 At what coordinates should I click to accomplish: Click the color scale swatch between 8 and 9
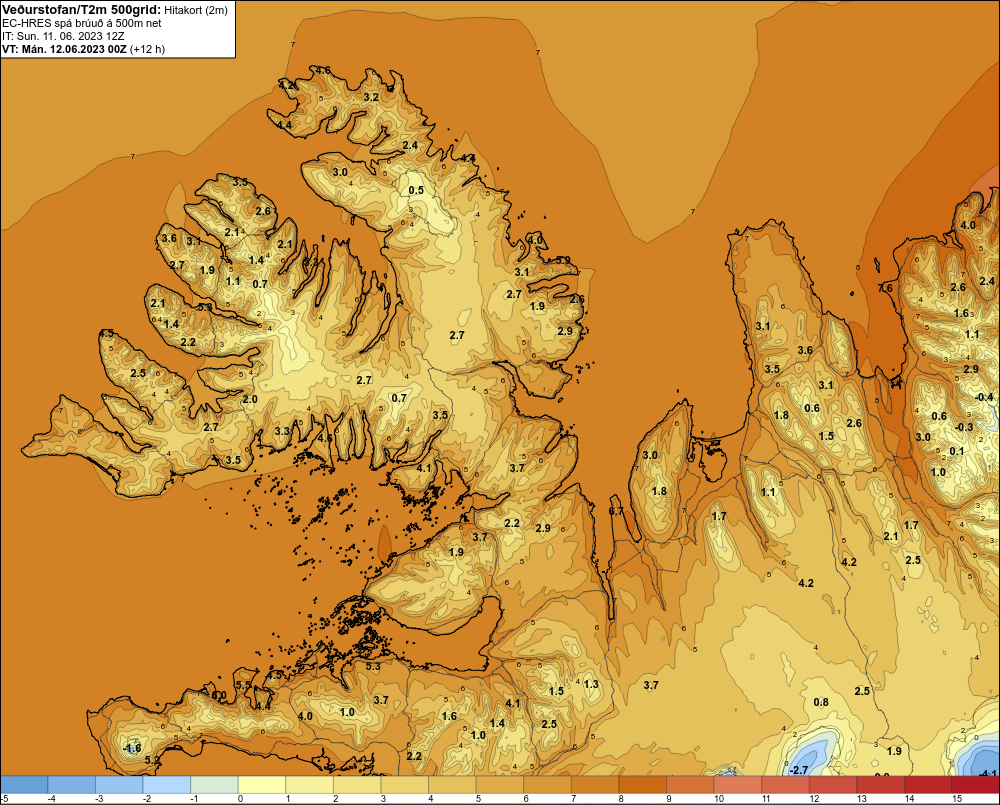642,784
